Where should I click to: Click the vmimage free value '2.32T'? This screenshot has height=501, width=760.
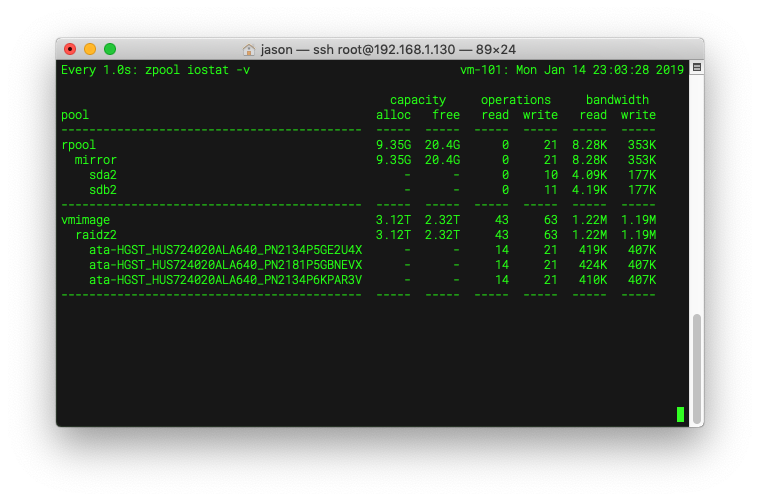coord(443,220)
